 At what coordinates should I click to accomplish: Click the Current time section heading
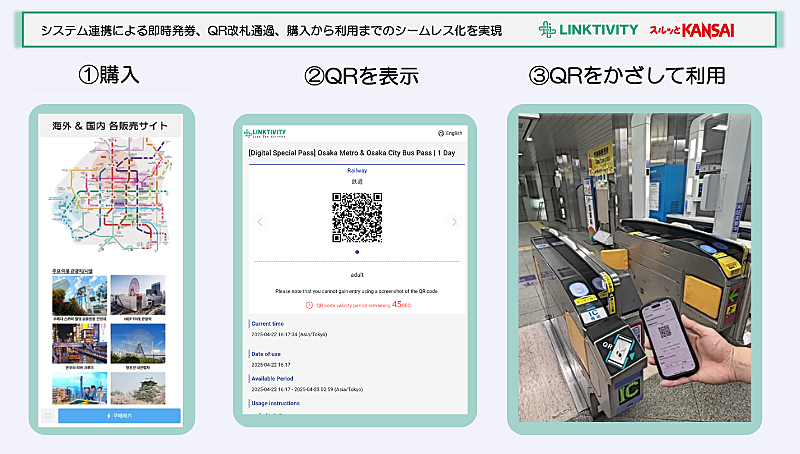tap(267, 323)
